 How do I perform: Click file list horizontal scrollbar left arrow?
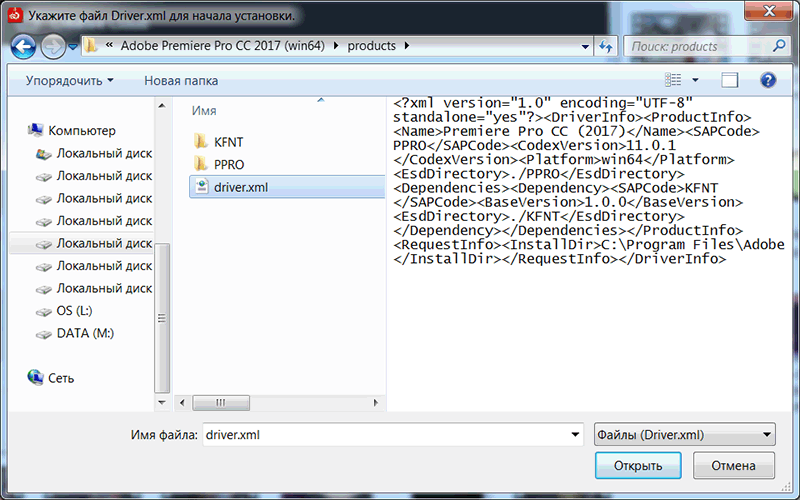[x=182, y=403]
